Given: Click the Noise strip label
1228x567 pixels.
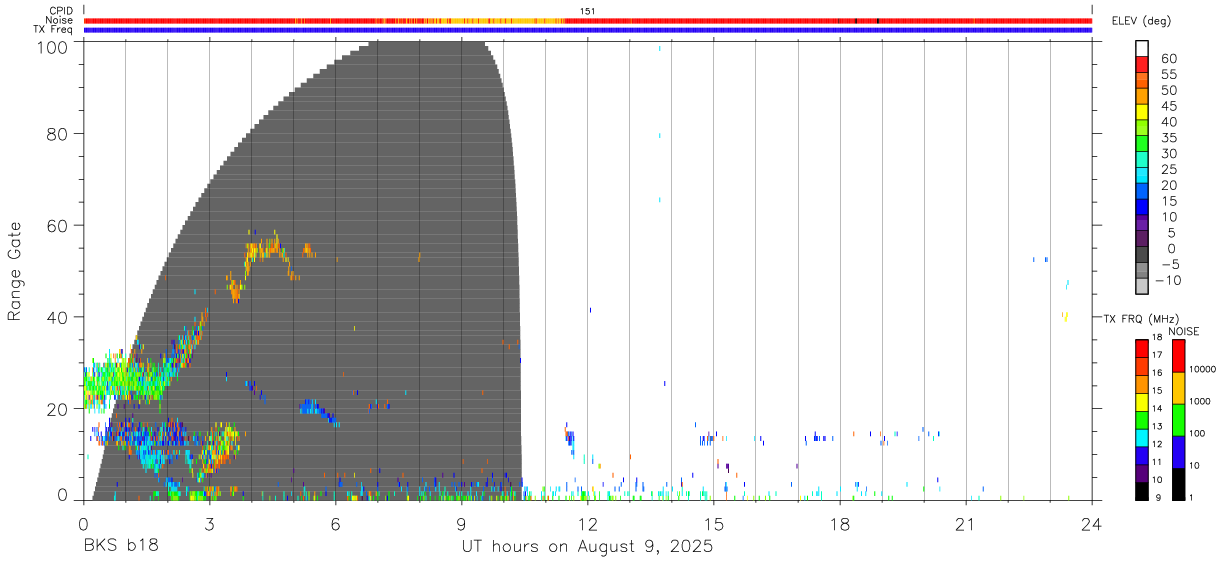Looking at the screenshot, I should tap(60, 20).
